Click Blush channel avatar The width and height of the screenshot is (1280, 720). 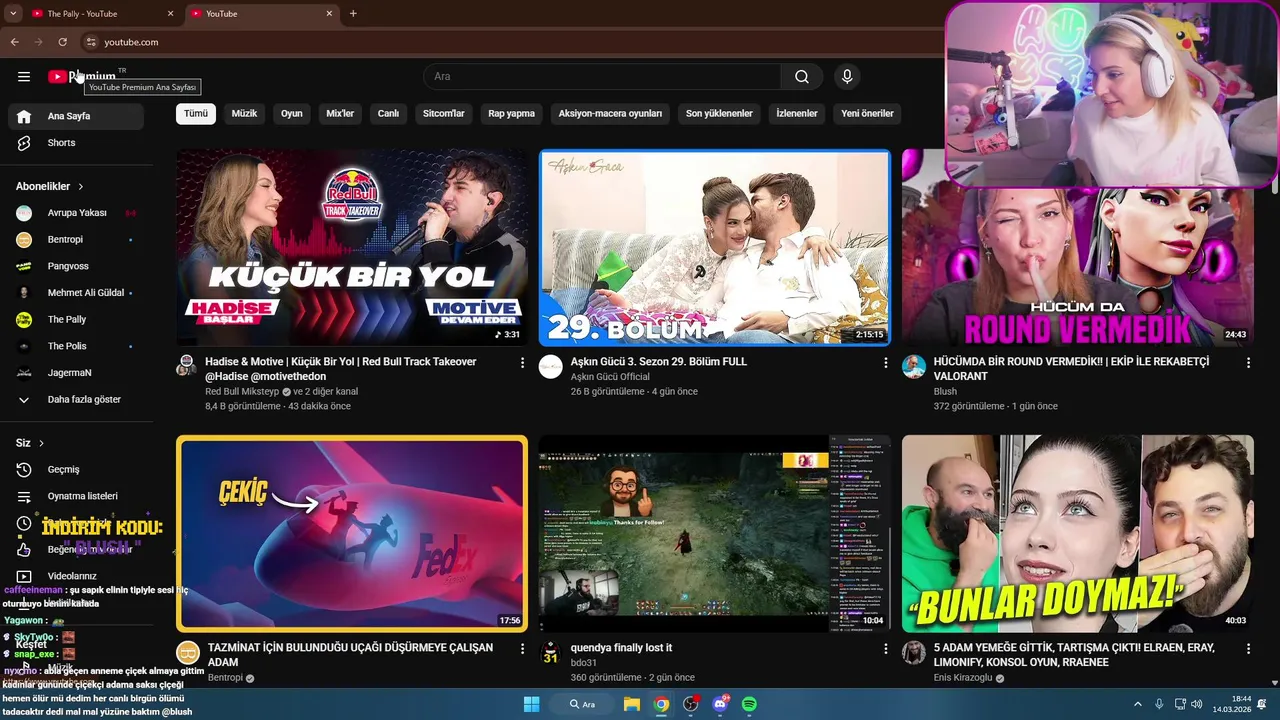[914, 366]
